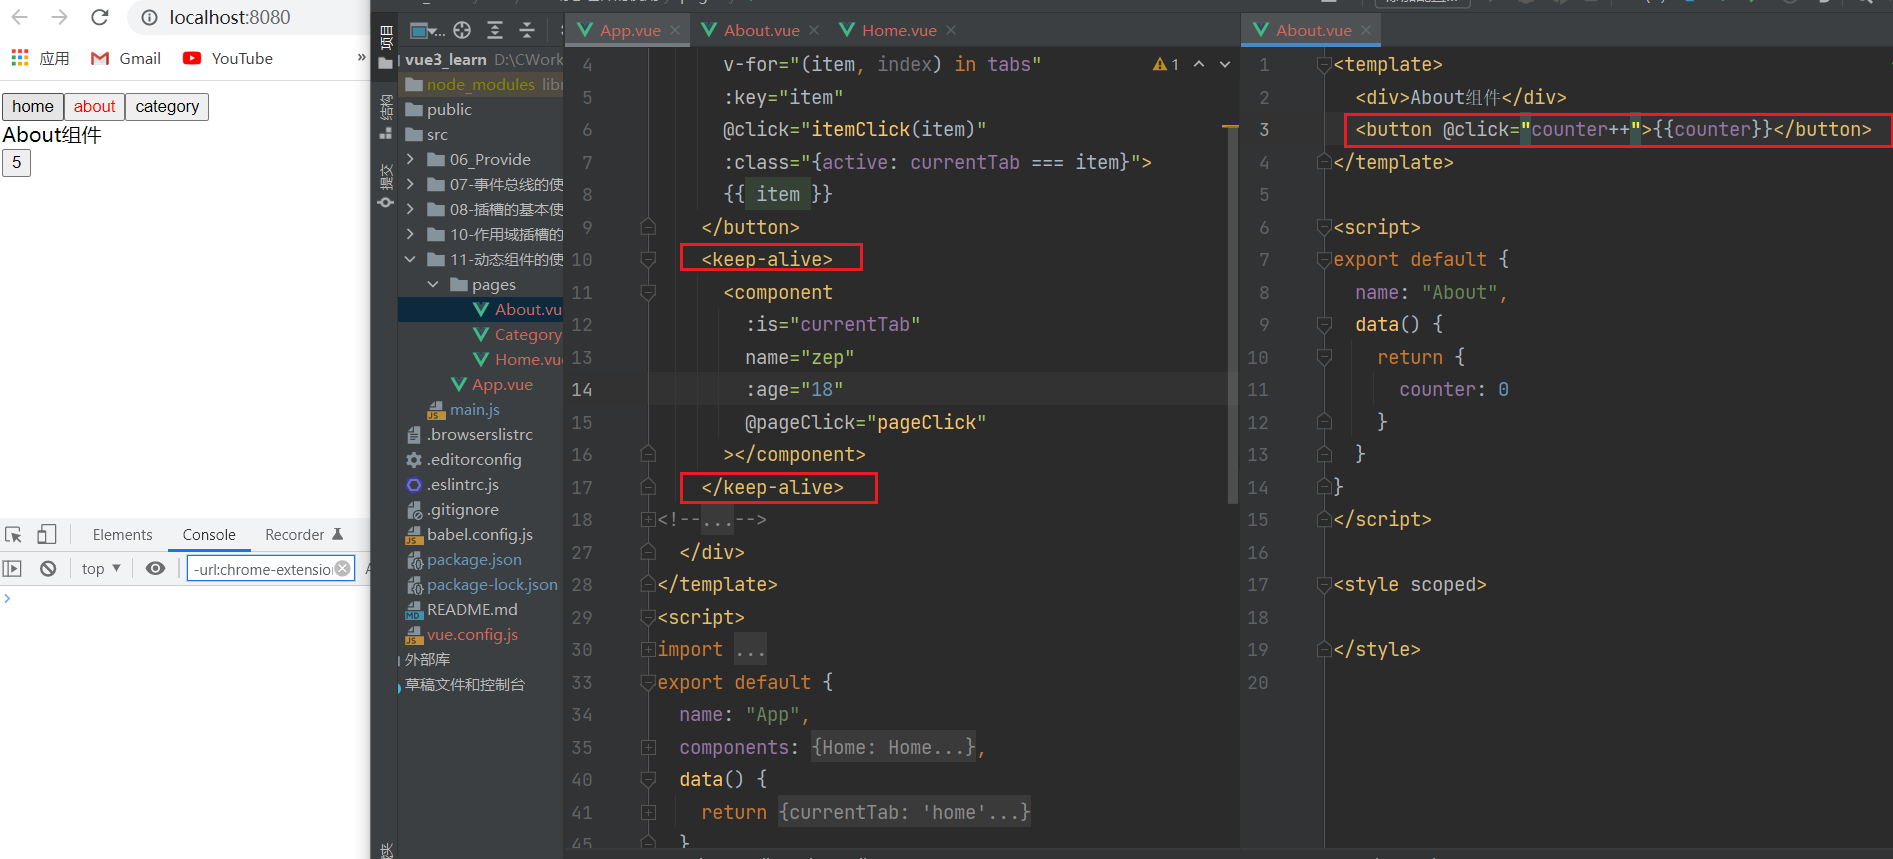Viewport: 1893px width, 859px height.
Task: Show more bookmarks chevron
Action: pos(361,57)
